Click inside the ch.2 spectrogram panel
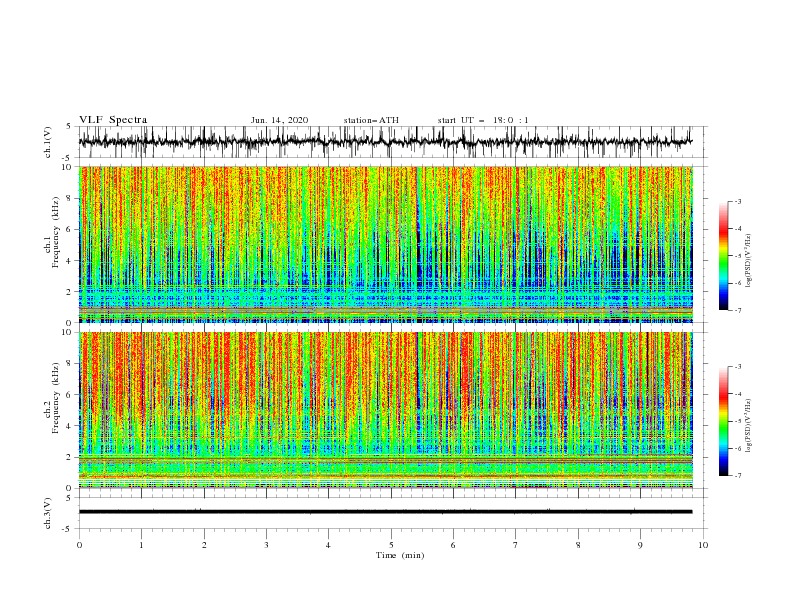This screenshot has height=612, width=792. 385,410
